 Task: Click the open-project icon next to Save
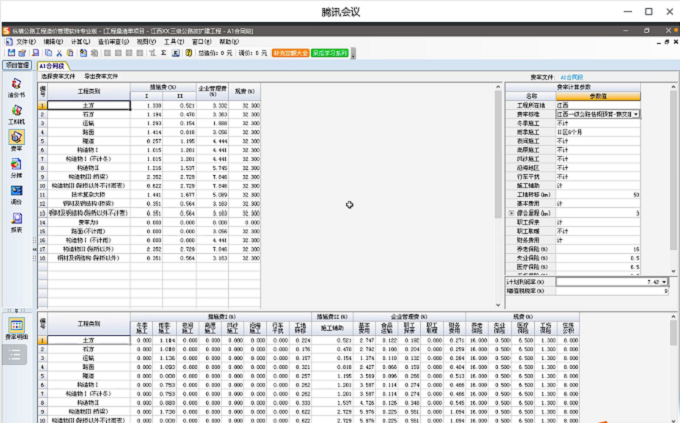pos(22,53)
